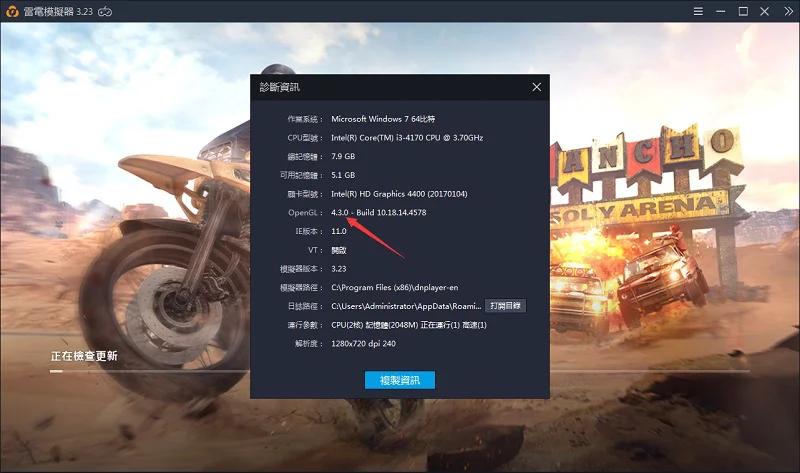Select the OpenGL value 4.3.0 - Build 10.18.14.4578
800x473 pixels.
coord(379,212)
